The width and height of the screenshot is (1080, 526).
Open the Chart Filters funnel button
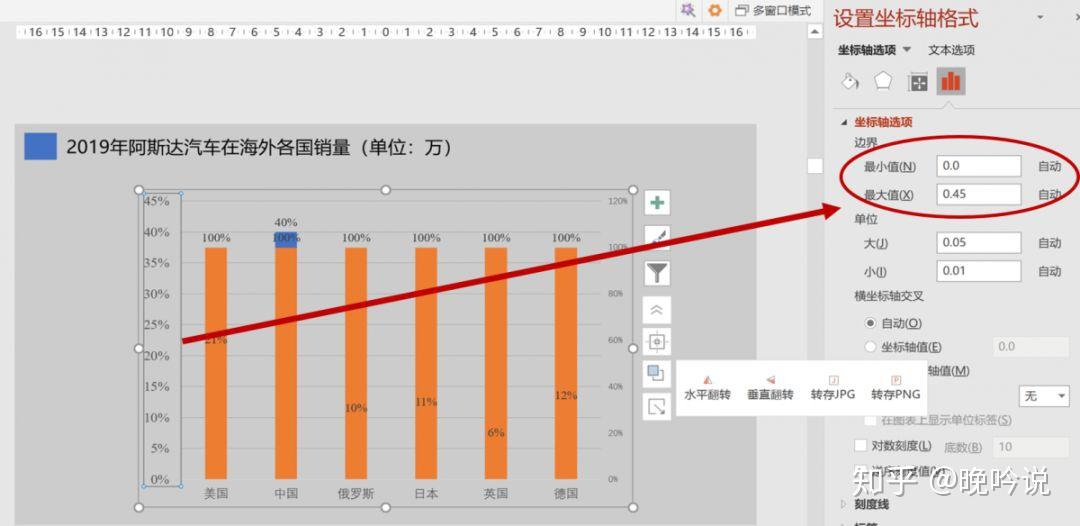pos(657,273)
